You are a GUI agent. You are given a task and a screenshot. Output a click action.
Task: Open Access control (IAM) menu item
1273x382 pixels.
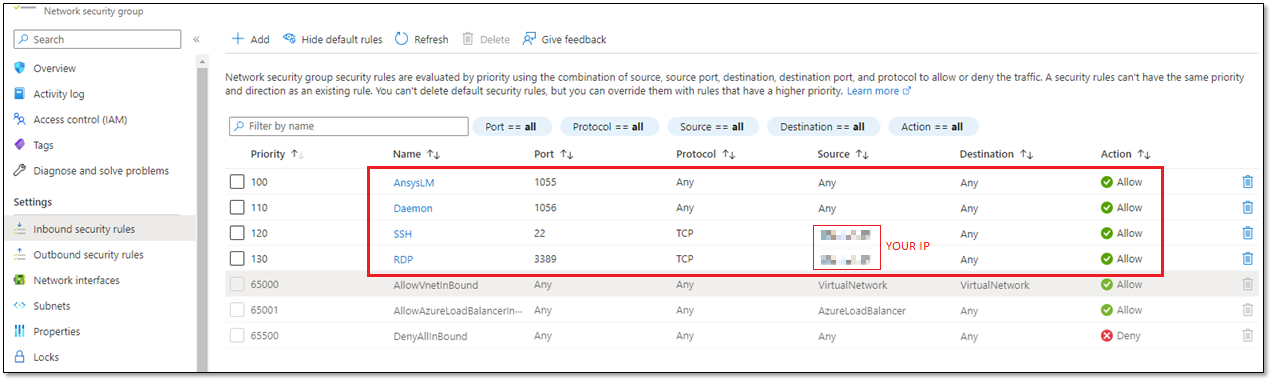80,119
